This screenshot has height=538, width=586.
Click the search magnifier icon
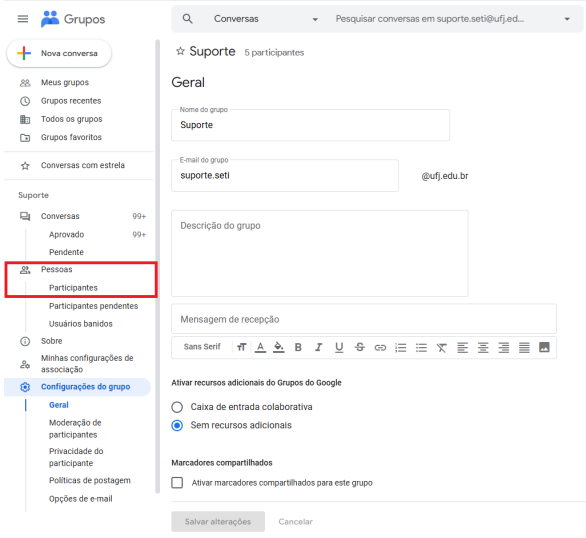point(188,19)
